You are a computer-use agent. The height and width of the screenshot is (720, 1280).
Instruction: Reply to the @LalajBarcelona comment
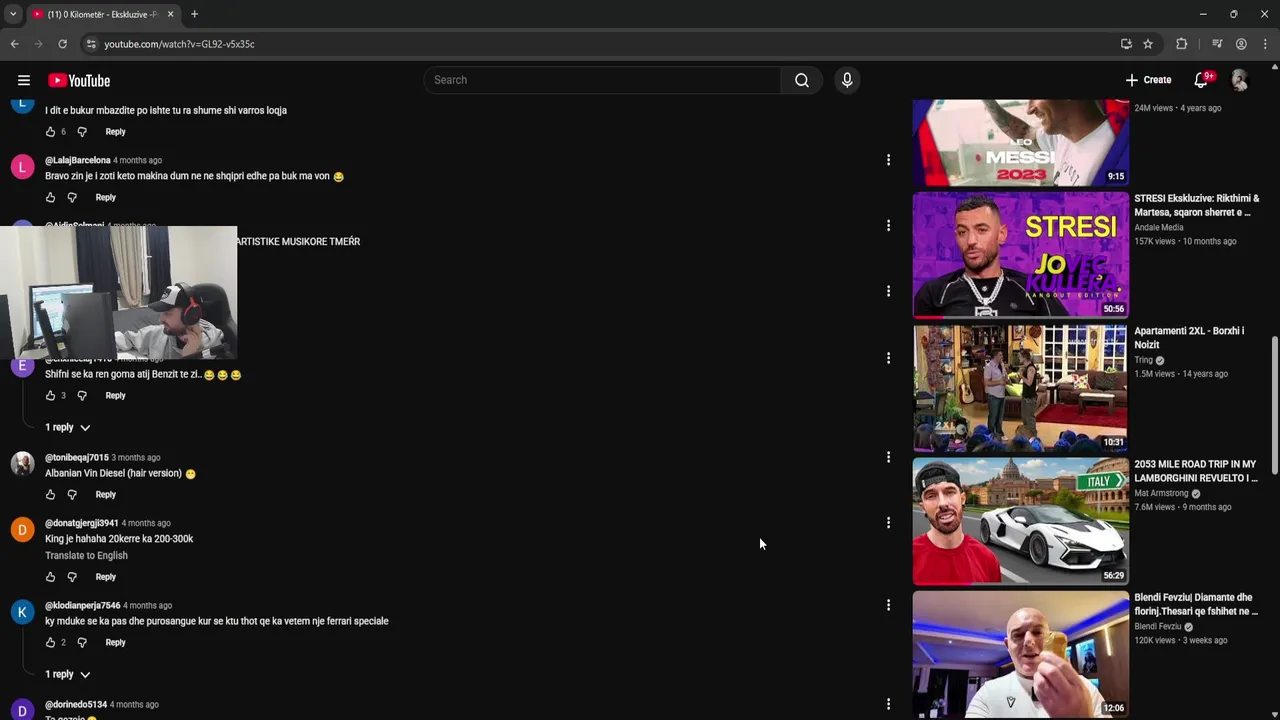(105, 197)
